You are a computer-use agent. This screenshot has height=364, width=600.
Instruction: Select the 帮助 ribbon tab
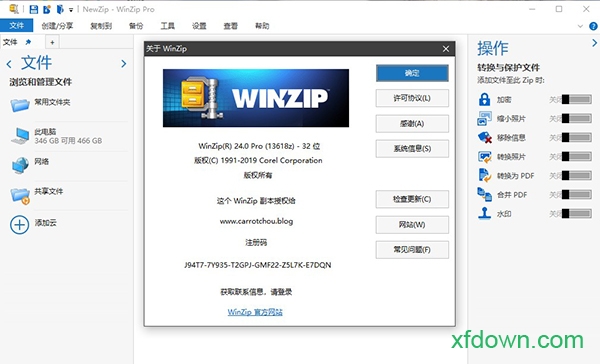(x=262, y=26)
